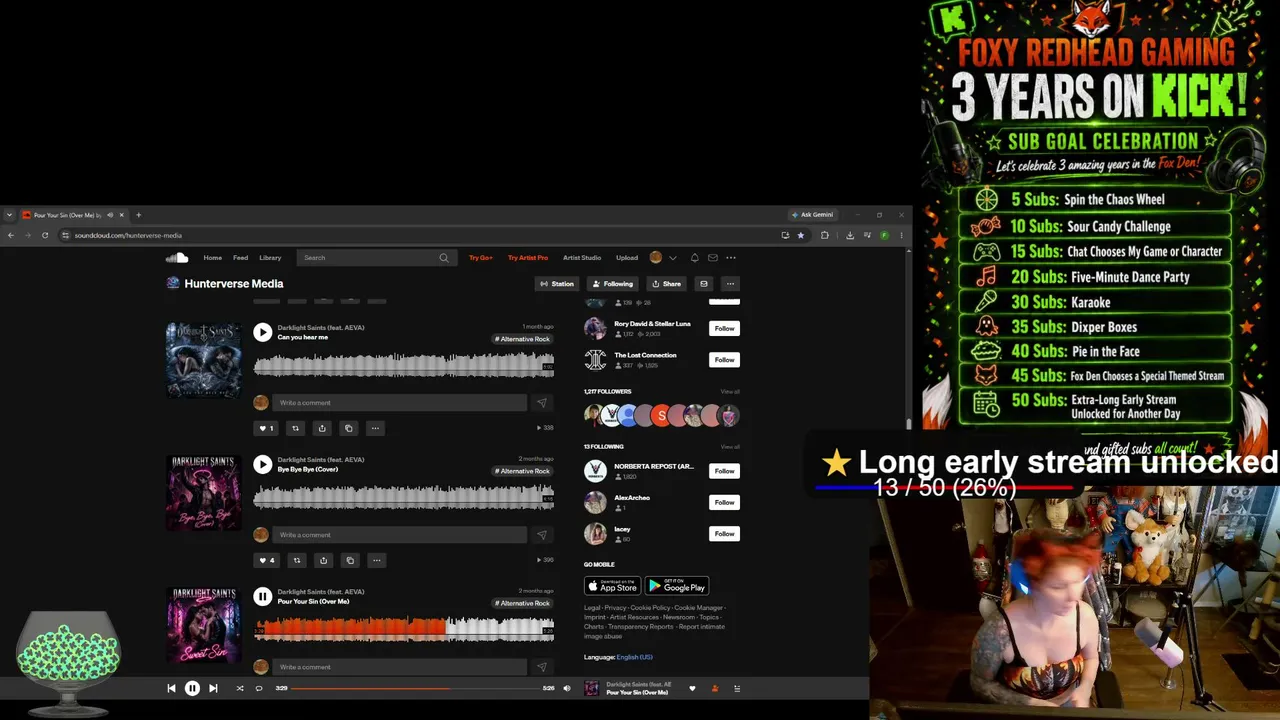Skip to next track in player bar
This screenshot has height=720, width=1280.
point(213,688)
